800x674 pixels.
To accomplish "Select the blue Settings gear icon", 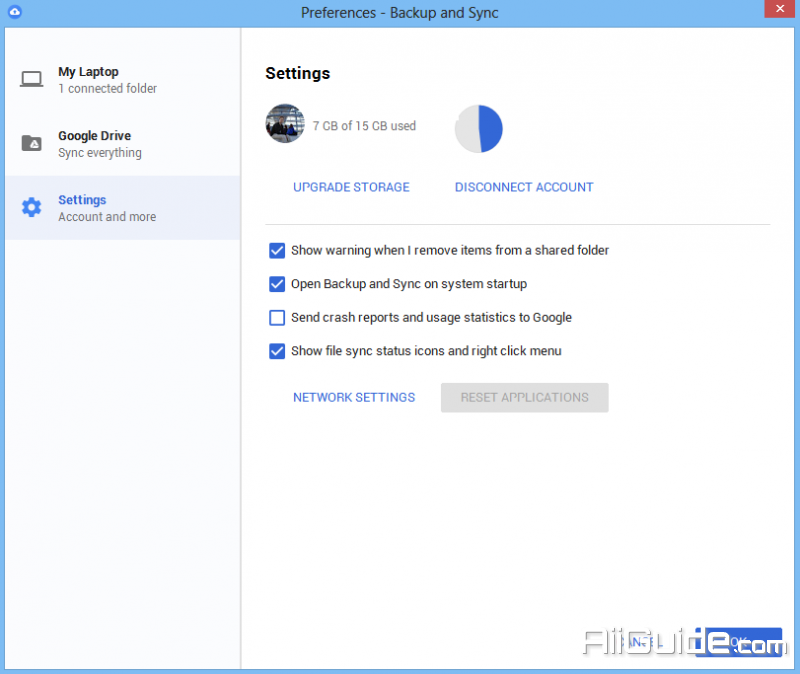I will click(x=32, y=207).
